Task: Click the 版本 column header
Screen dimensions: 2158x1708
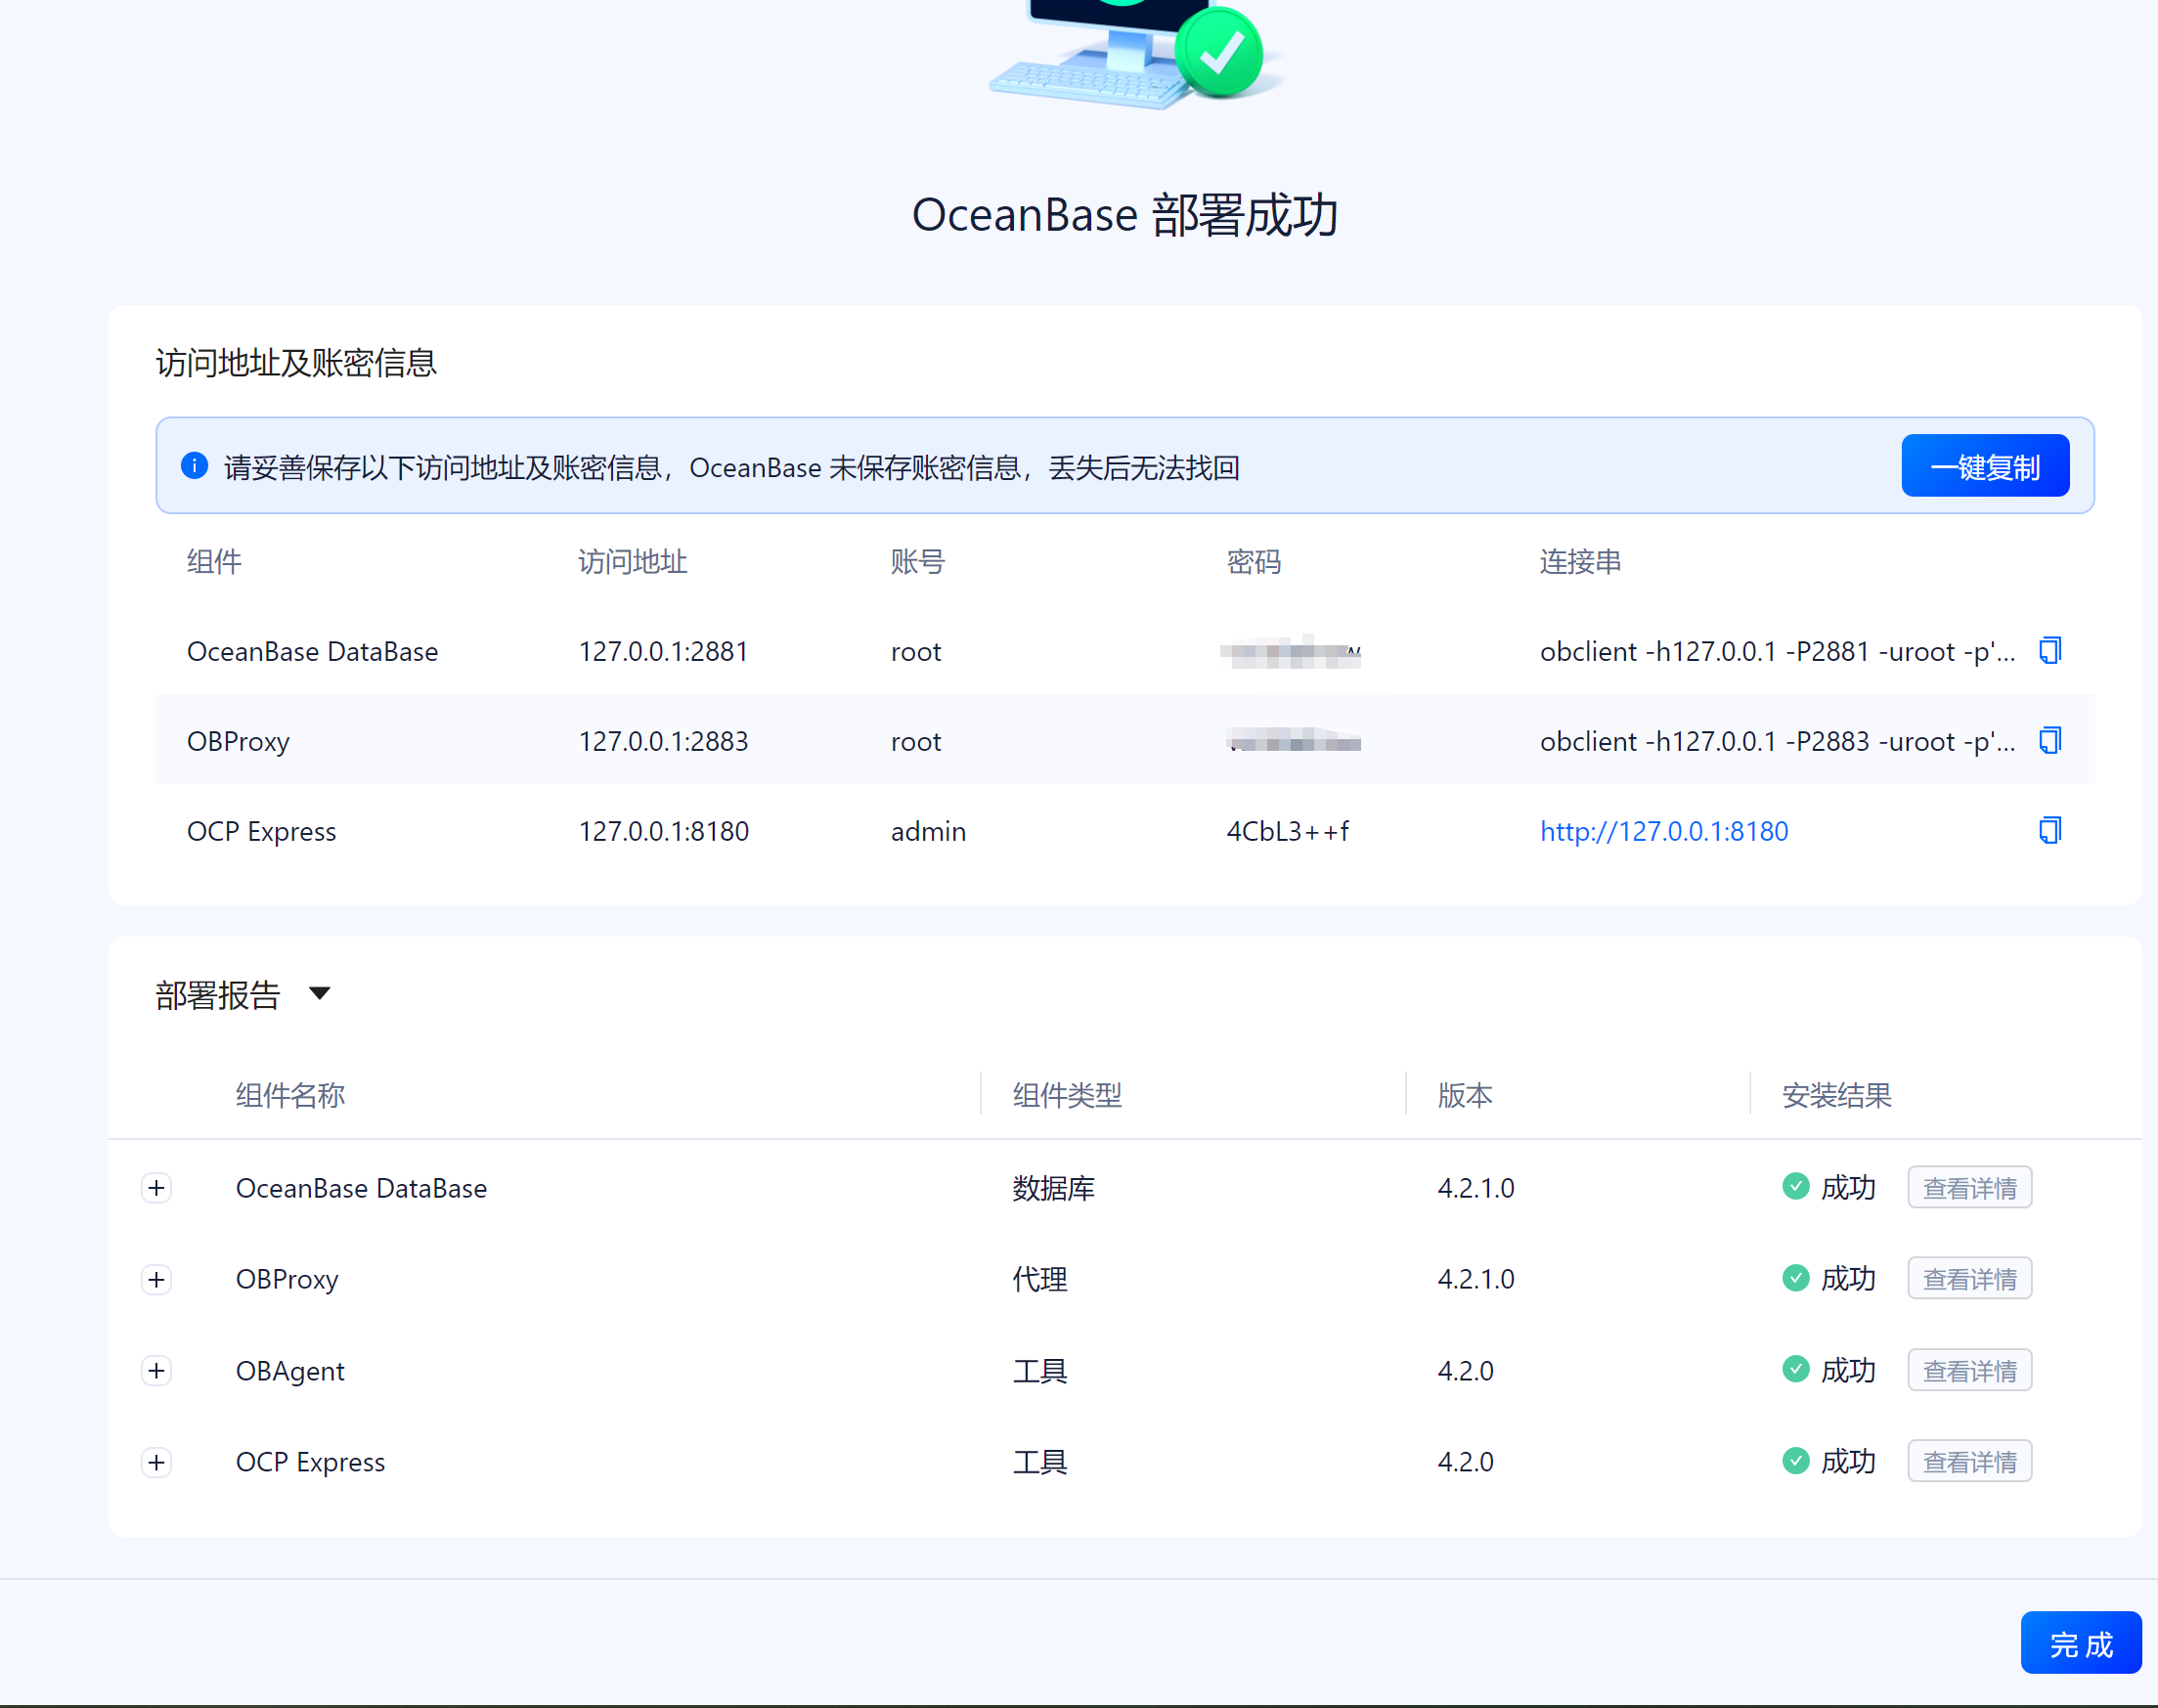Action: click(x=1465, y=1095)
